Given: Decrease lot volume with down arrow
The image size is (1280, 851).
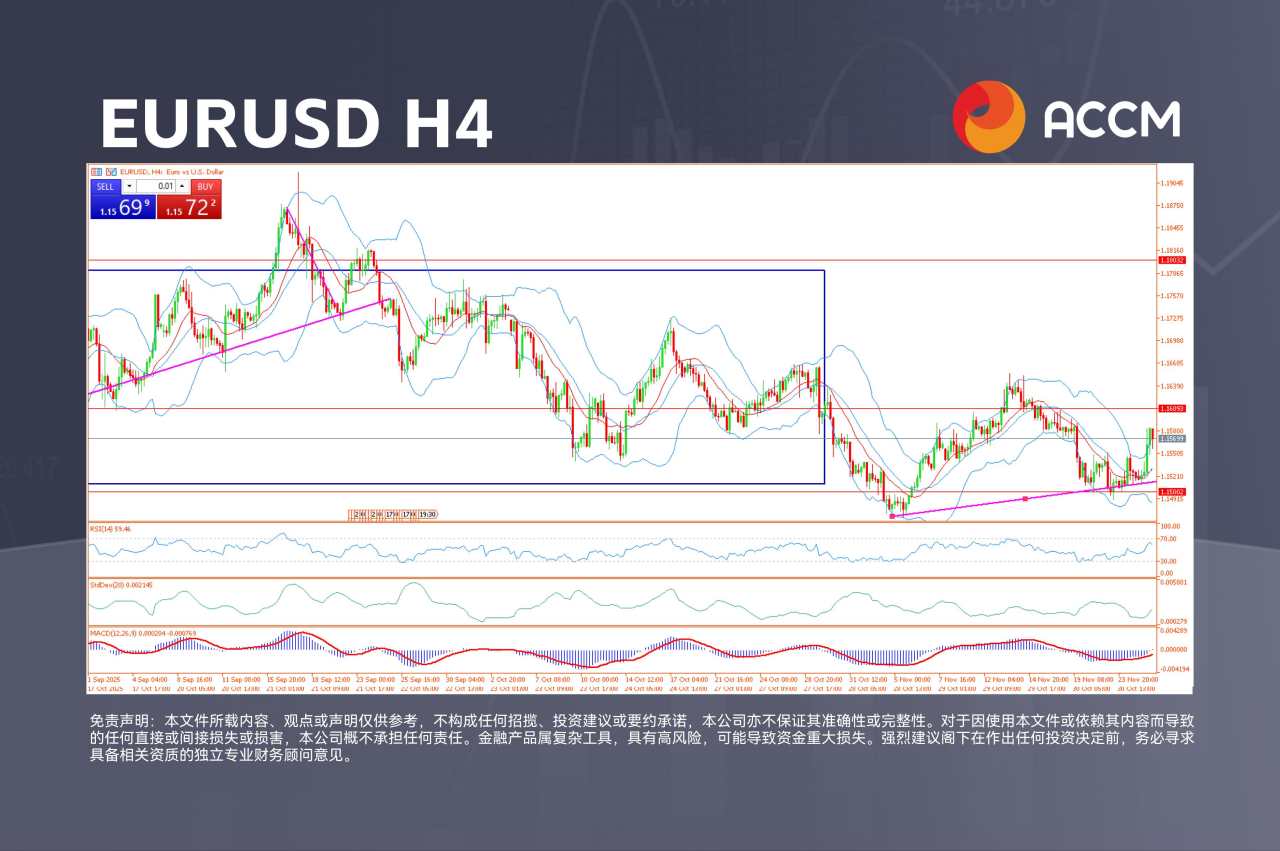Looking at the screenshot, I should (x=129, y=186).
